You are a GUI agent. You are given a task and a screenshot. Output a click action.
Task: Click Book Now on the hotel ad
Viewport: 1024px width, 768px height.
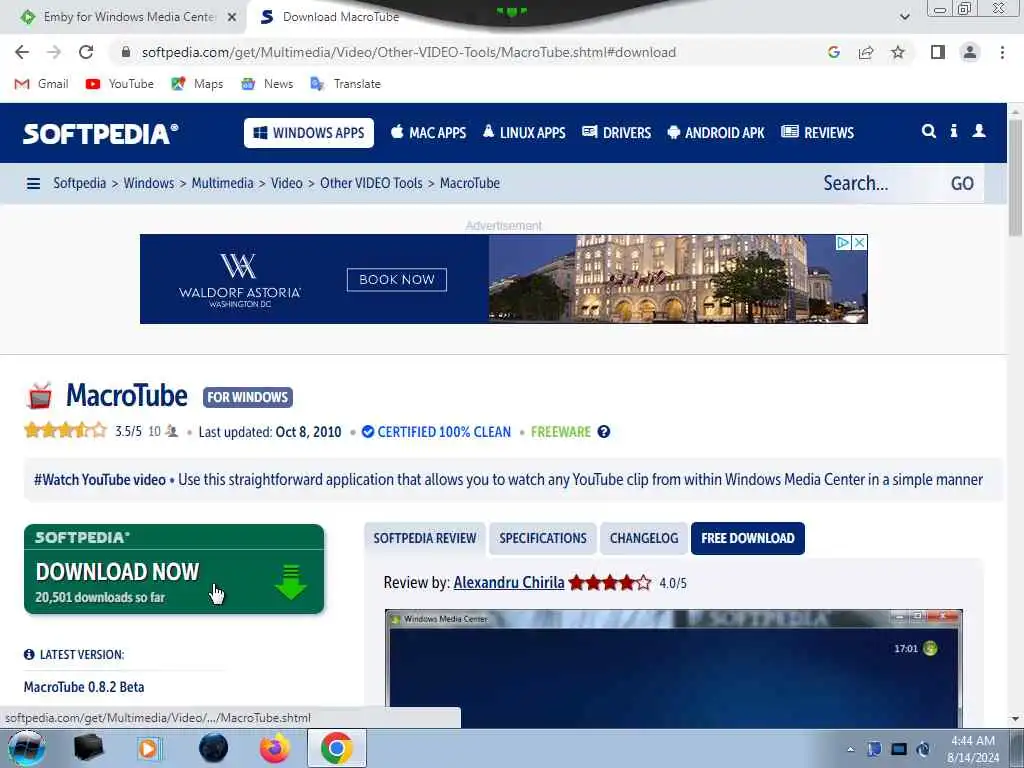396,280
